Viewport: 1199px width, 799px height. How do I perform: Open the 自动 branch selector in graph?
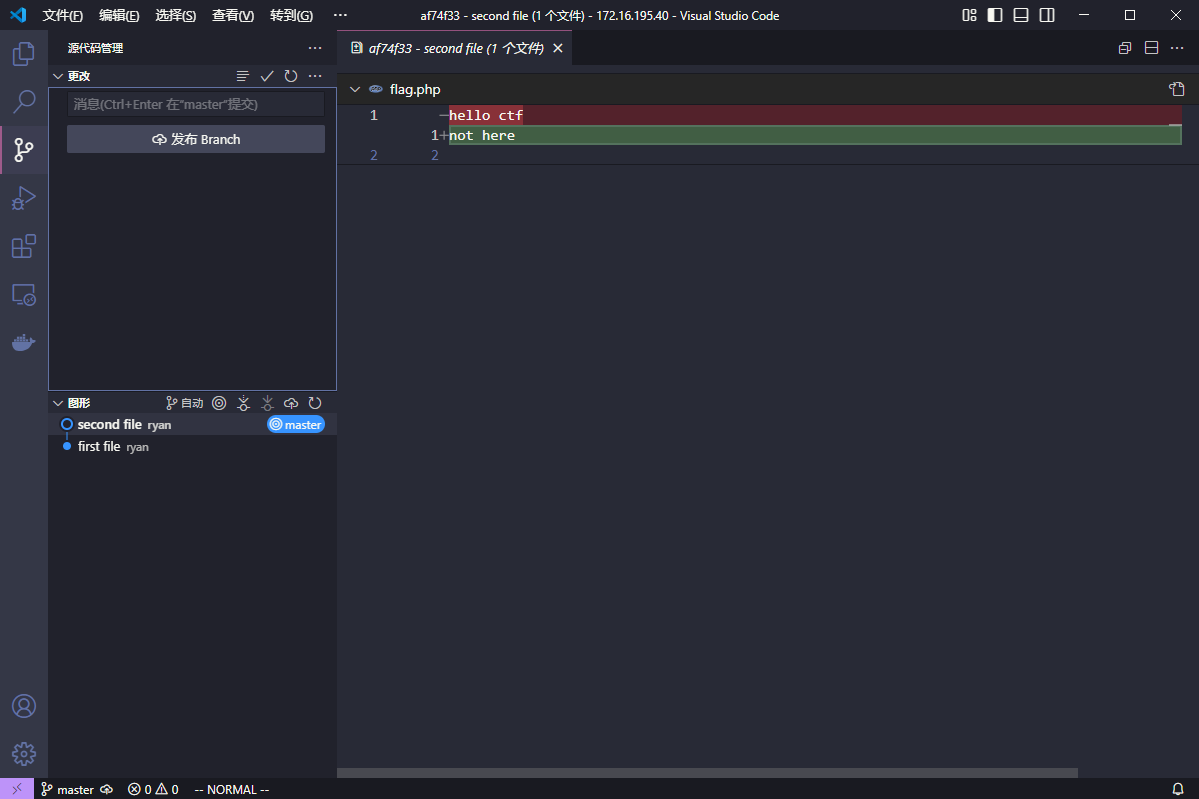(x=184, y=403)
